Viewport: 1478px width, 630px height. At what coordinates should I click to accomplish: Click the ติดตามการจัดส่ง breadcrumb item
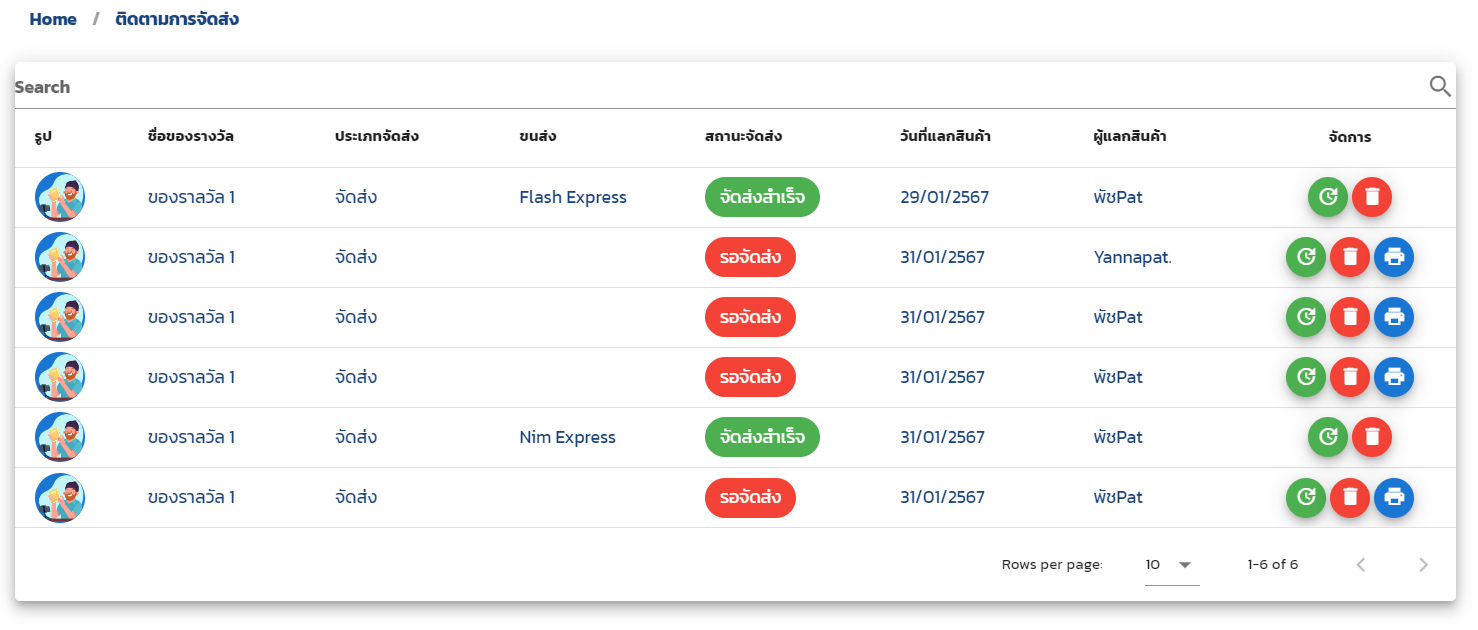tap(177, 19)
